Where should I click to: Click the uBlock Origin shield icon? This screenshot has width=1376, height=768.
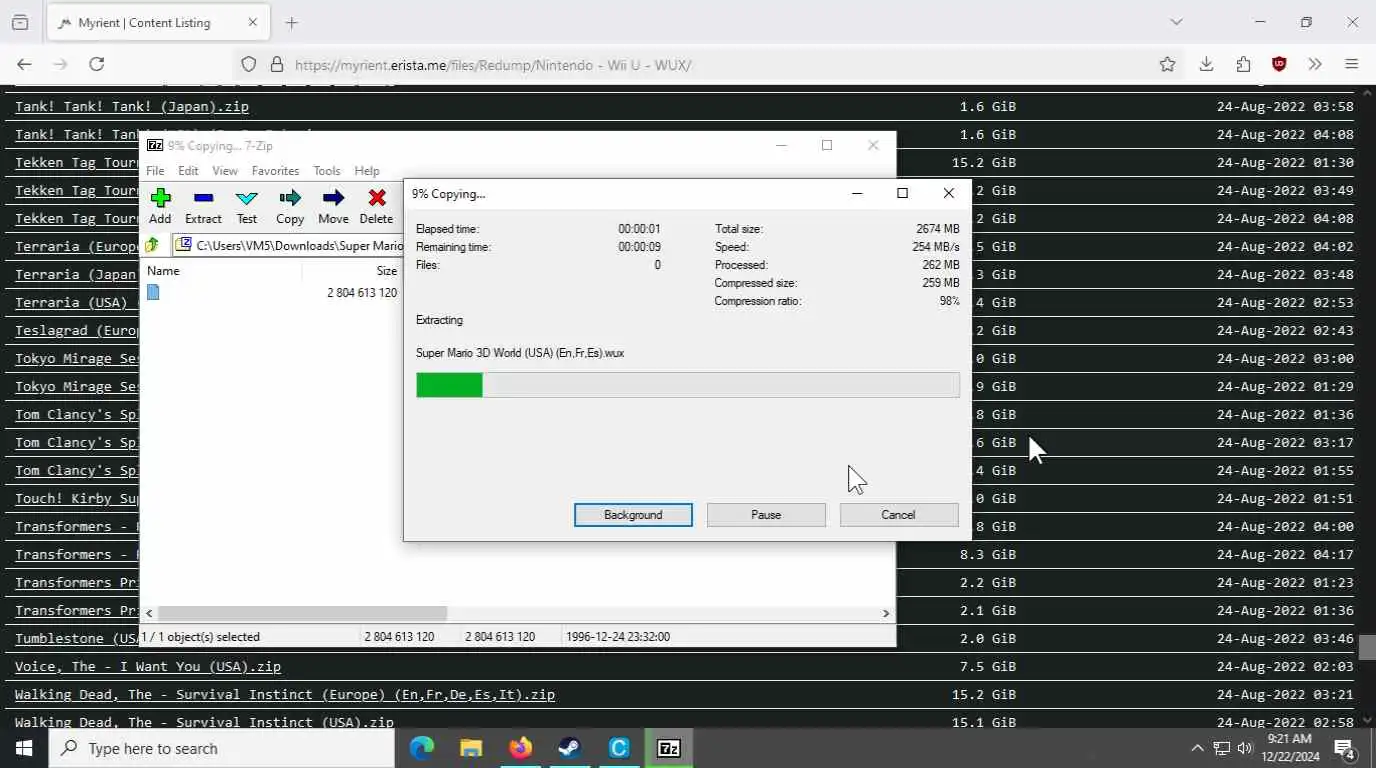(1279, 64)
